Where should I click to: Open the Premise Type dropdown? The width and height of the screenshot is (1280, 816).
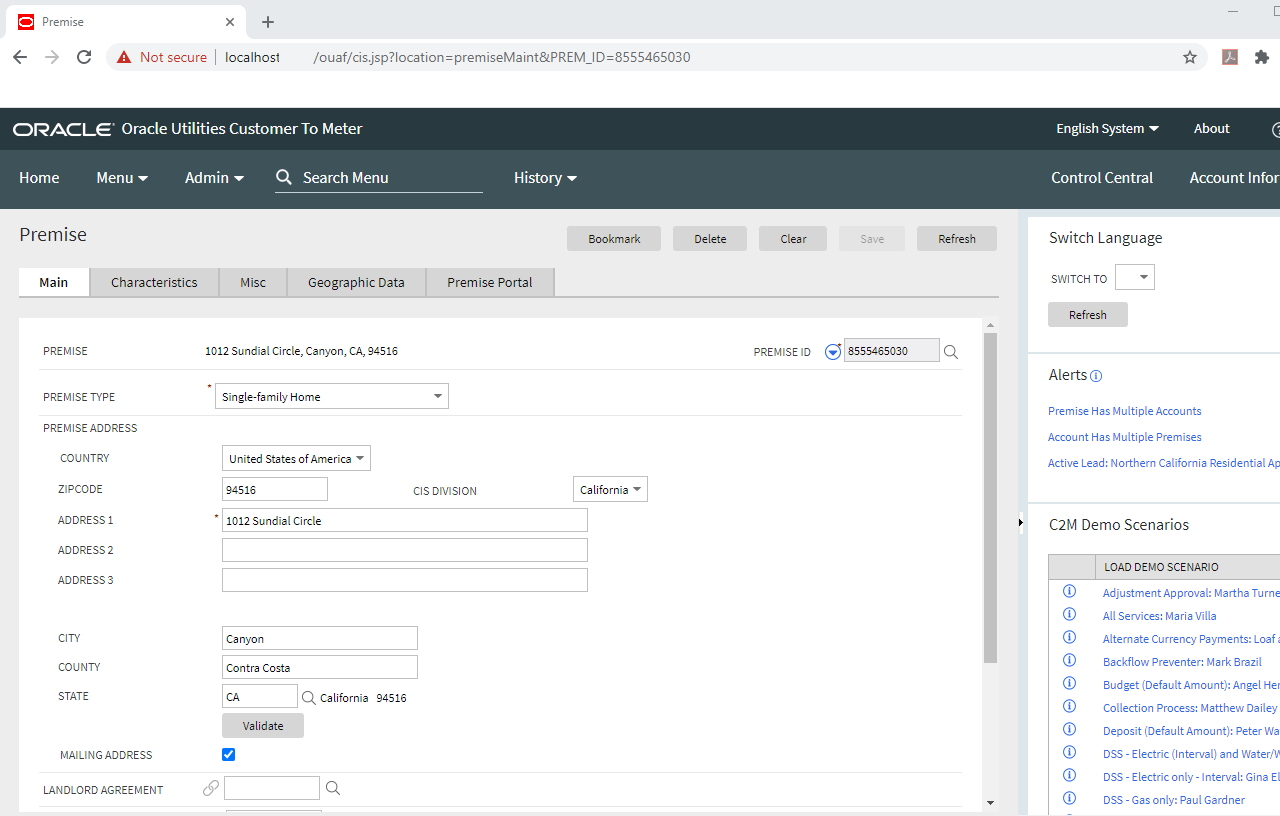(332, 397)
